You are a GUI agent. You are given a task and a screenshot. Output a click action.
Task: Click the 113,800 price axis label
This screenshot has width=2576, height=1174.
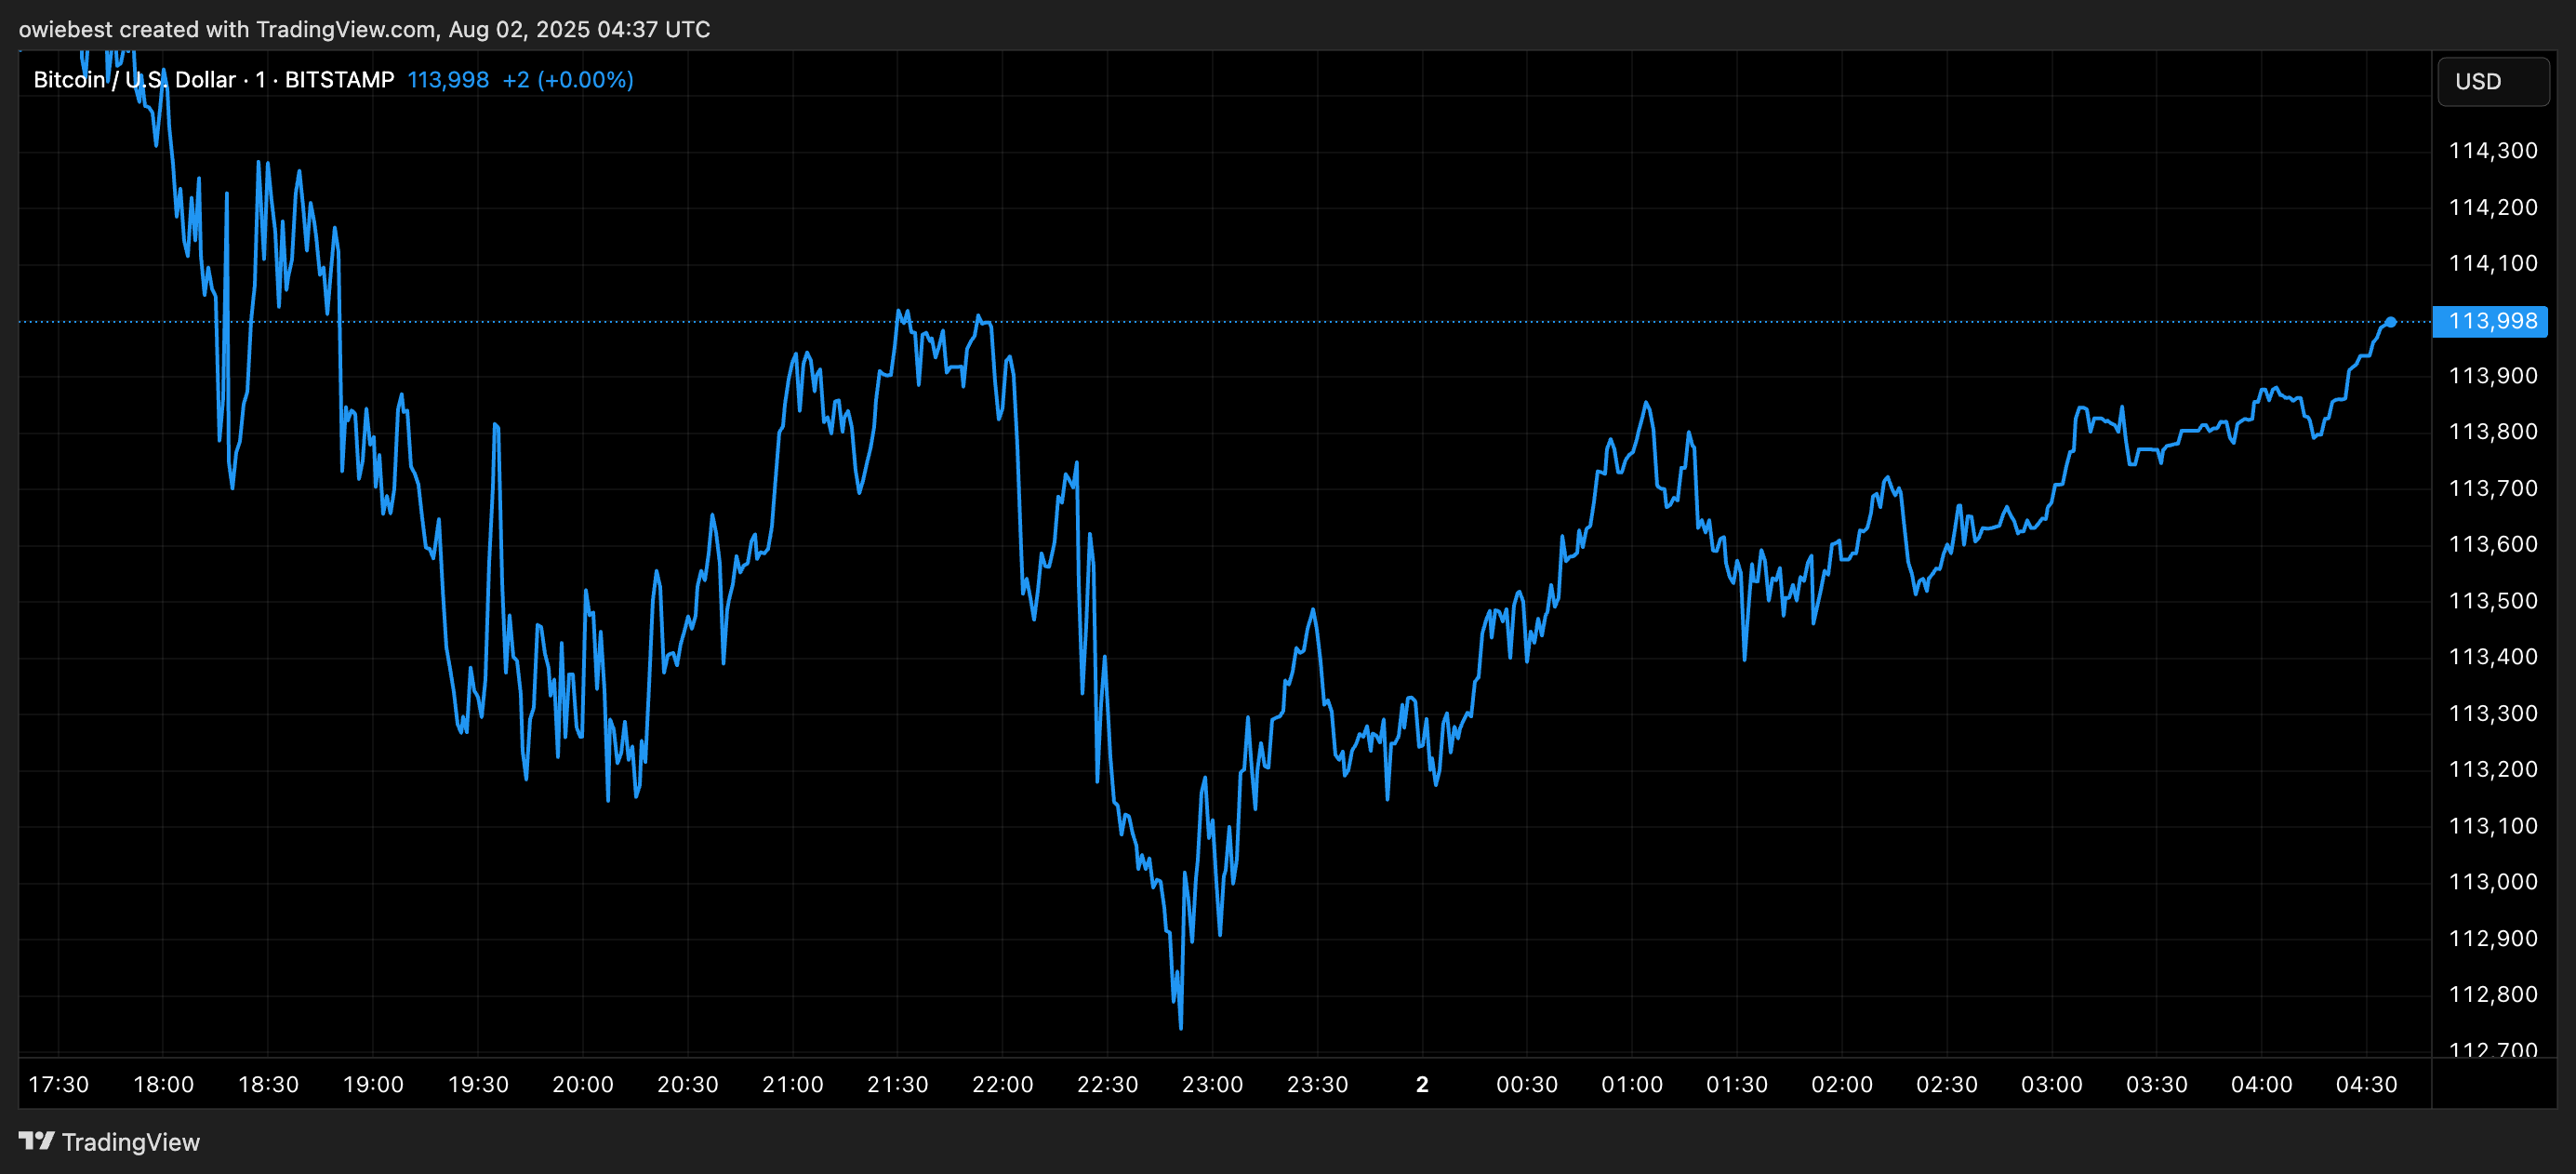tap(2493, 432)
